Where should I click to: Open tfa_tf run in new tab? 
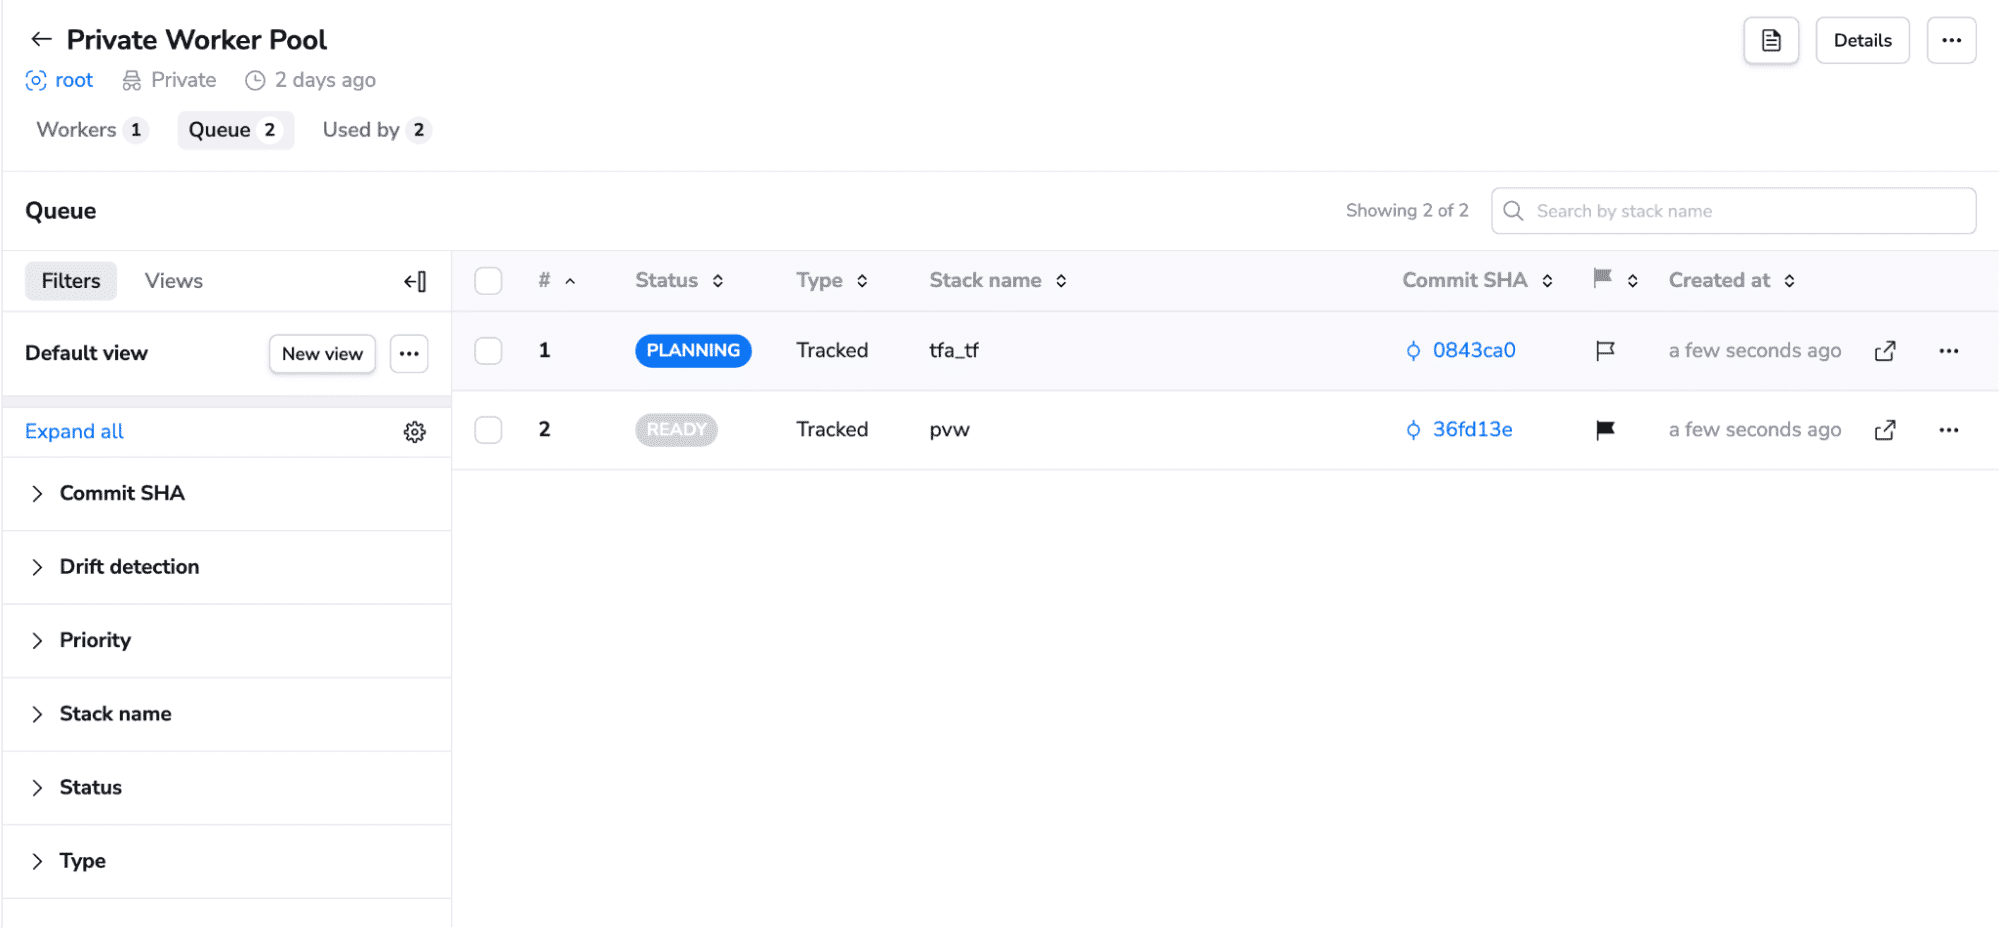(1885, 351)
